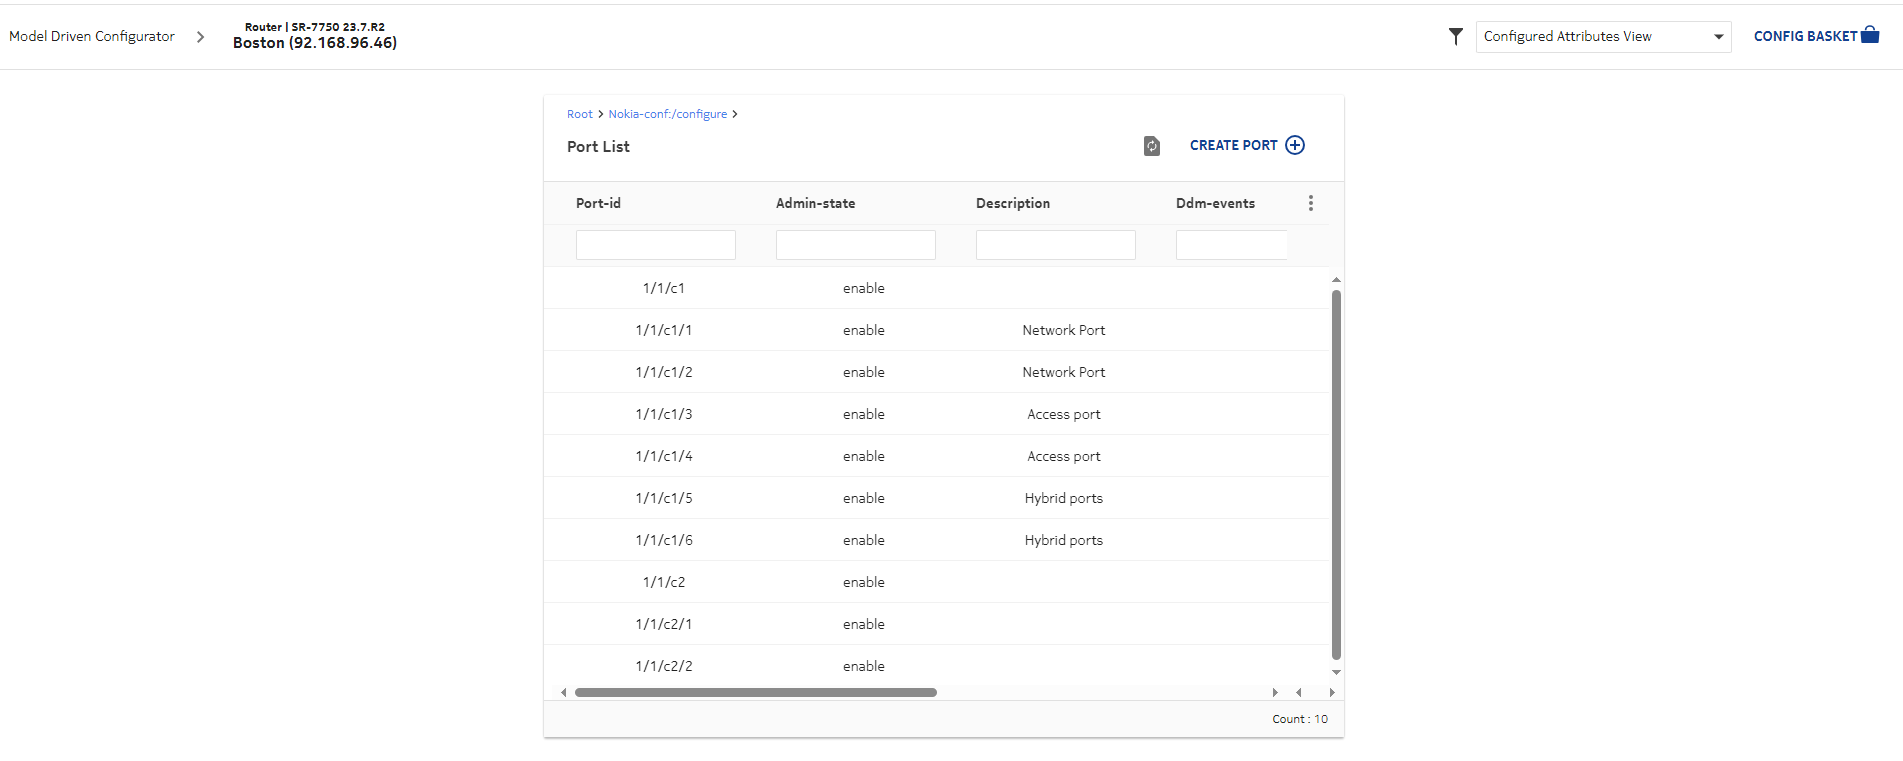
Task: Open the Config Basket
Action: click(x=1816, y=36)
